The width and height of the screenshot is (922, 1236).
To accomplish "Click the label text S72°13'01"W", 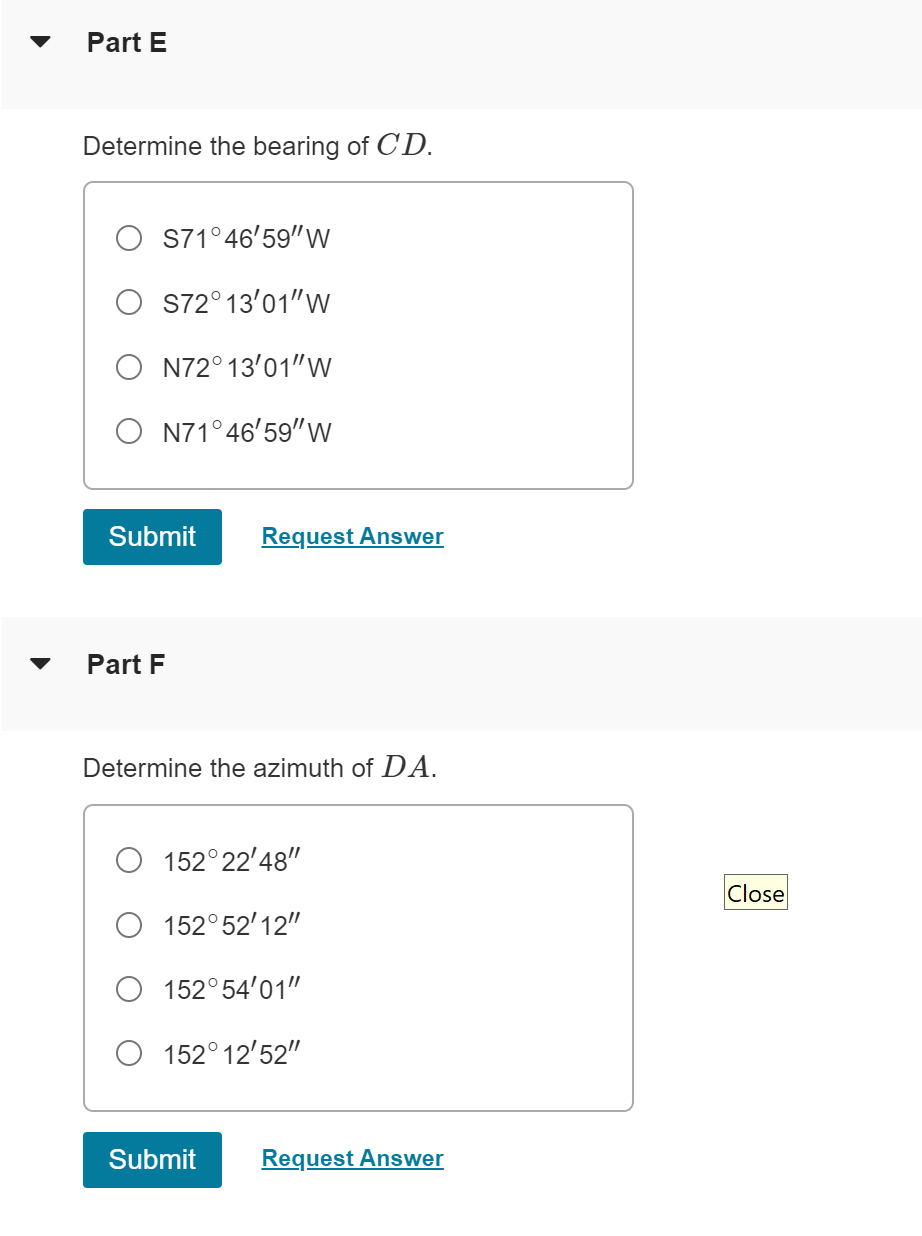I will [245, 302].
